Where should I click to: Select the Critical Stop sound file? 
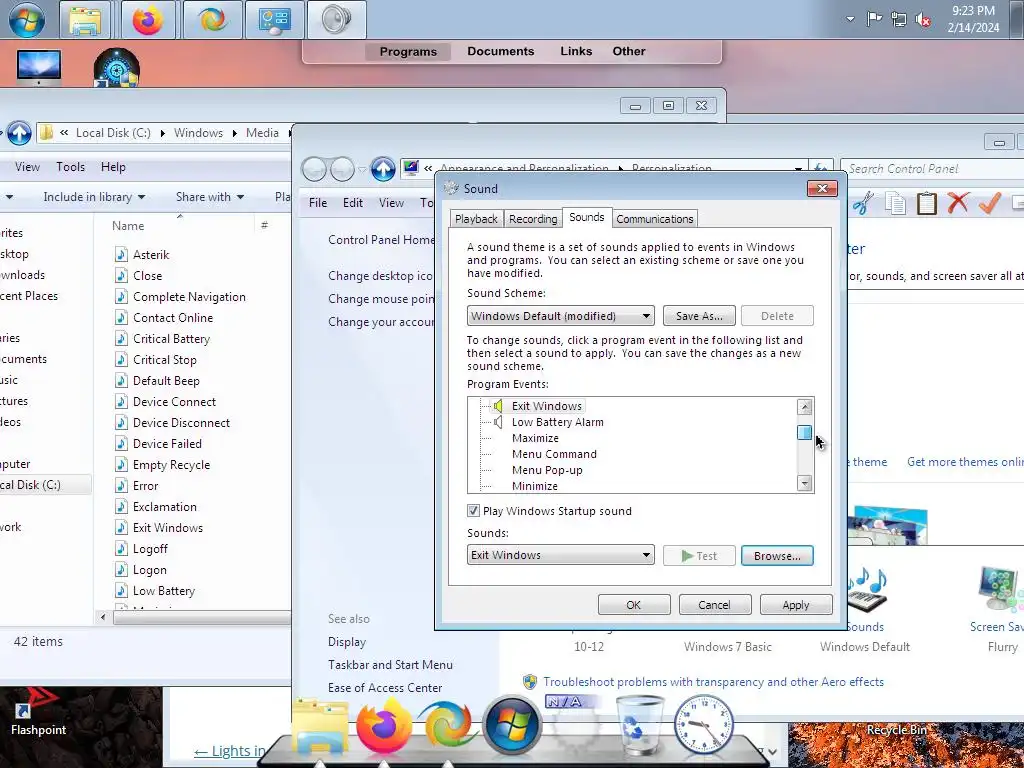[x=165, y=360]
